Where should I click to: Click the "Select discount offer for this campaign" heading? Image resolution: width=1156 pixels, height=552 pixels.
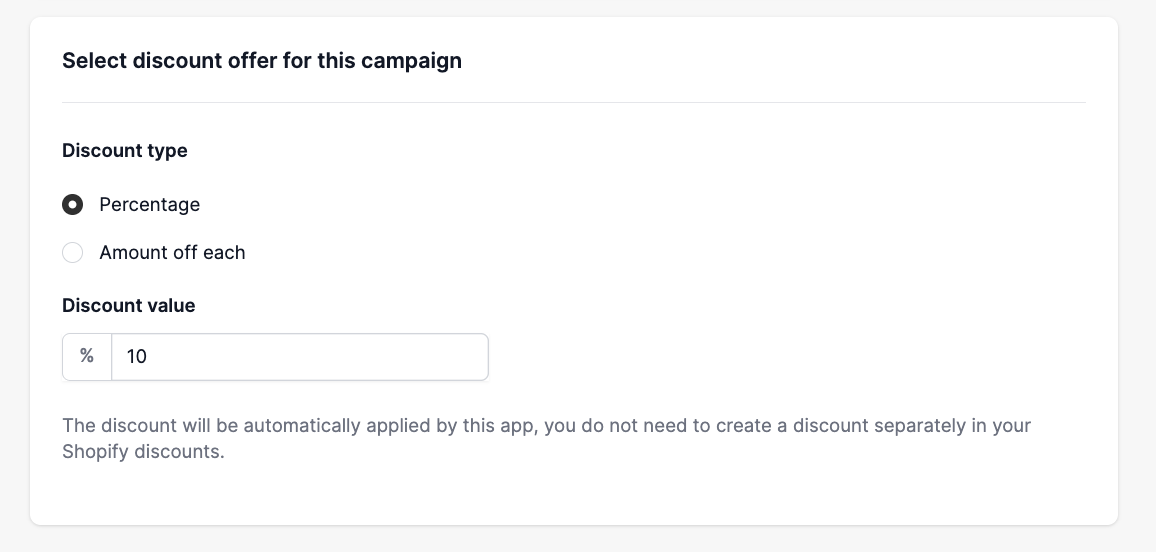point(262,61)
